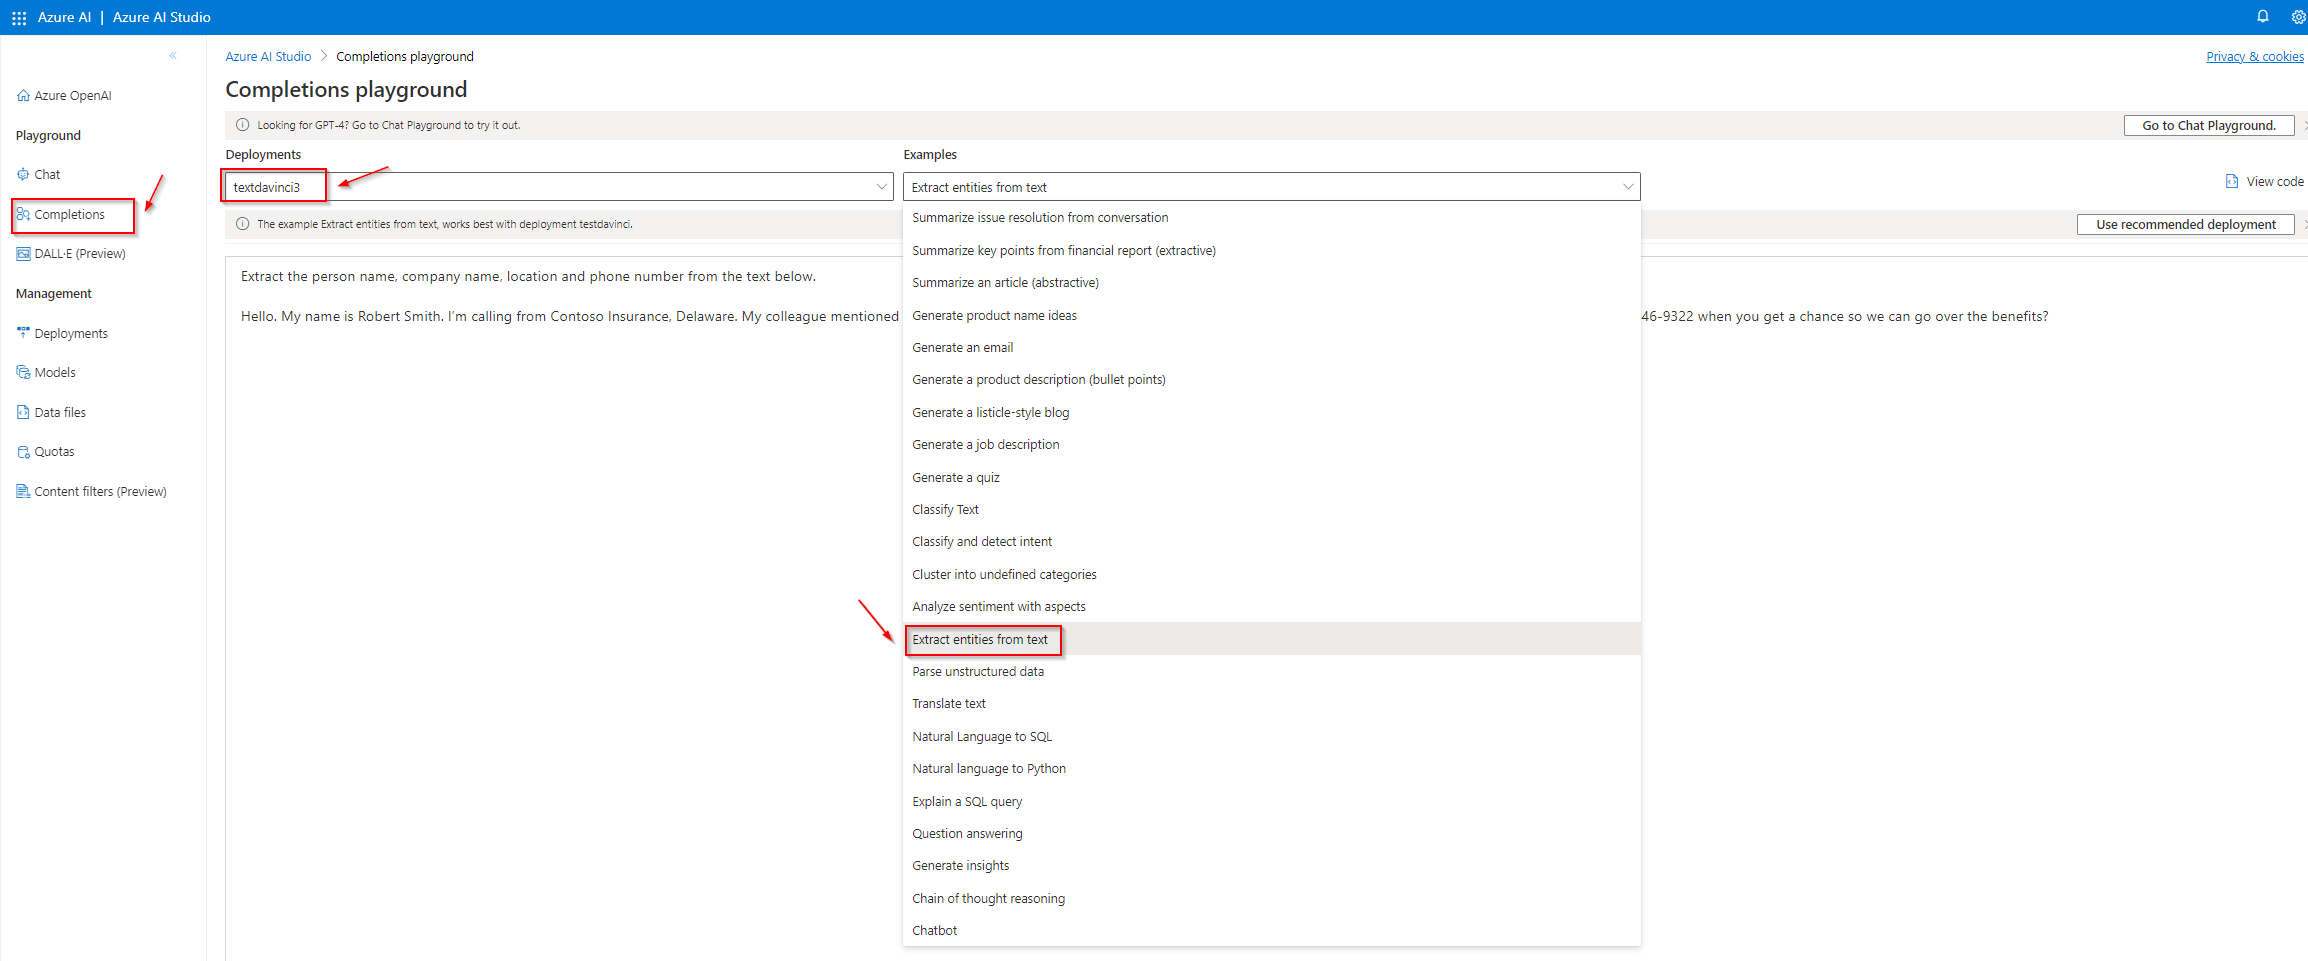Choose Generate a product description option
Screen dimensions: 2308x961
(1271, 380)
